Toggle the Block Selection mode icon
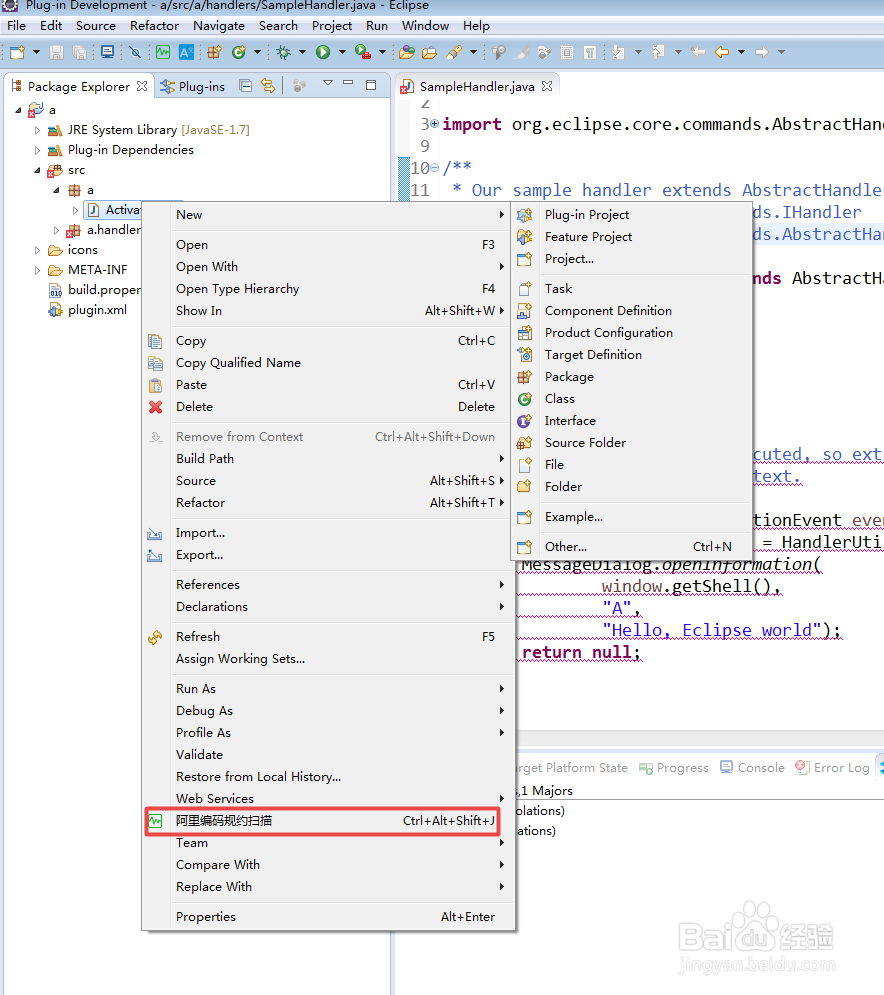Image resolution: width=884 pixels, height=995 pixels. [567, 52]
